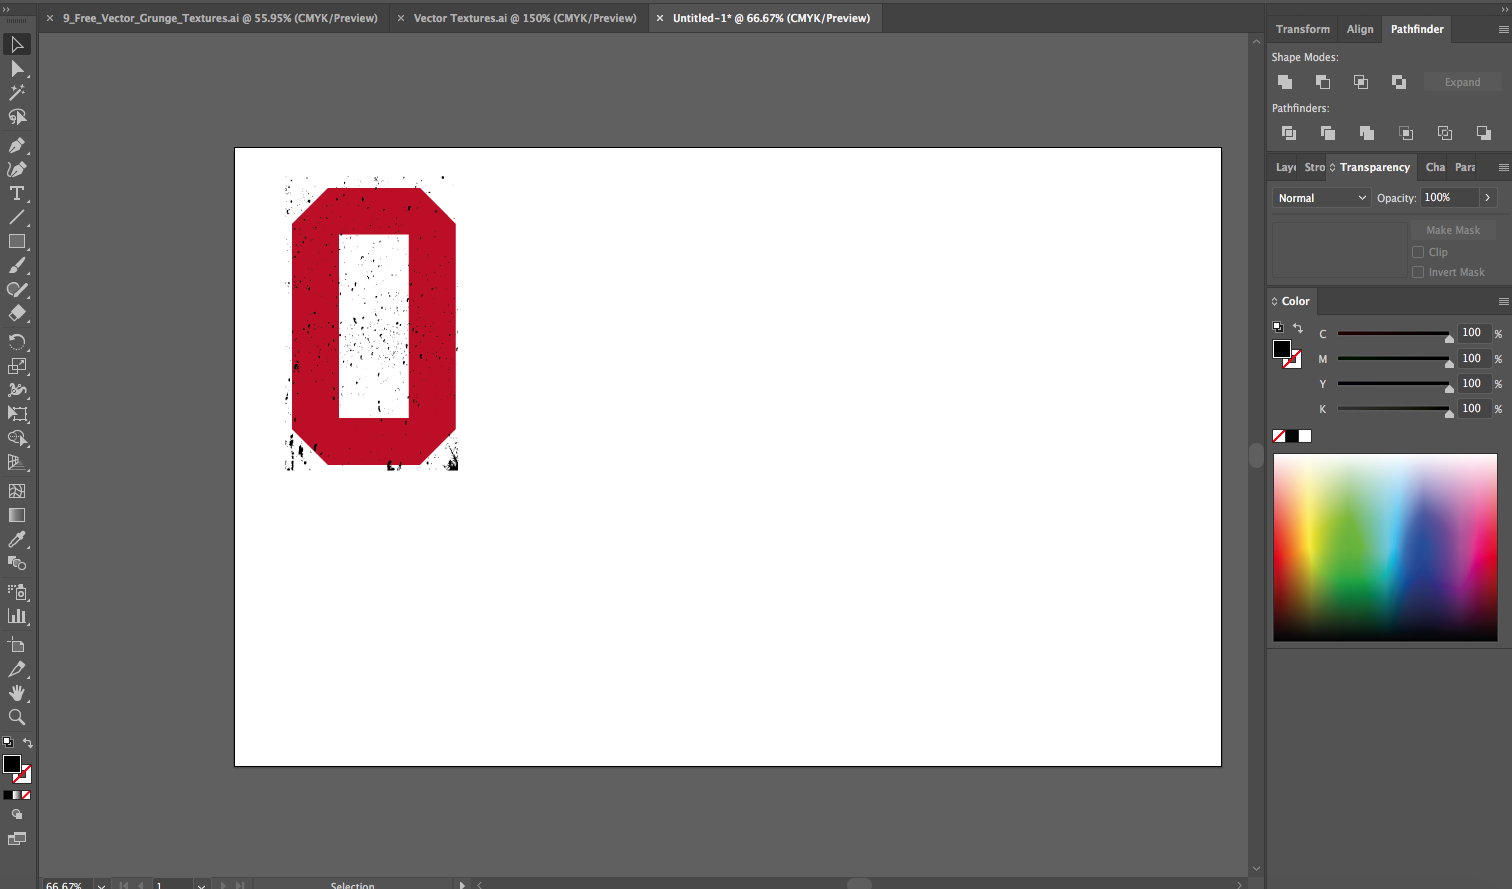Click the Make Mask button
1512x889 pixels.
(x=1453, y=230)
